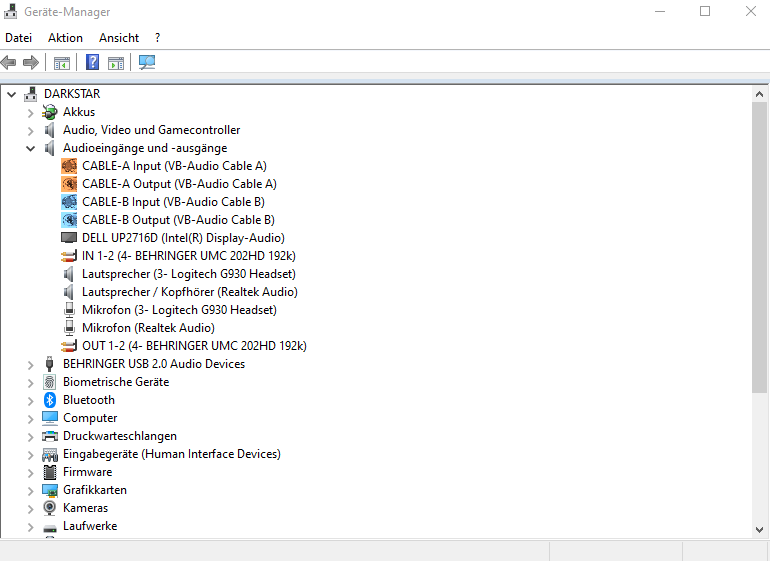This screenshot has height=561, width=770.
Task: Click the Logitech G930 Lautsprecher speaker icon
Action: coord(69,274)
